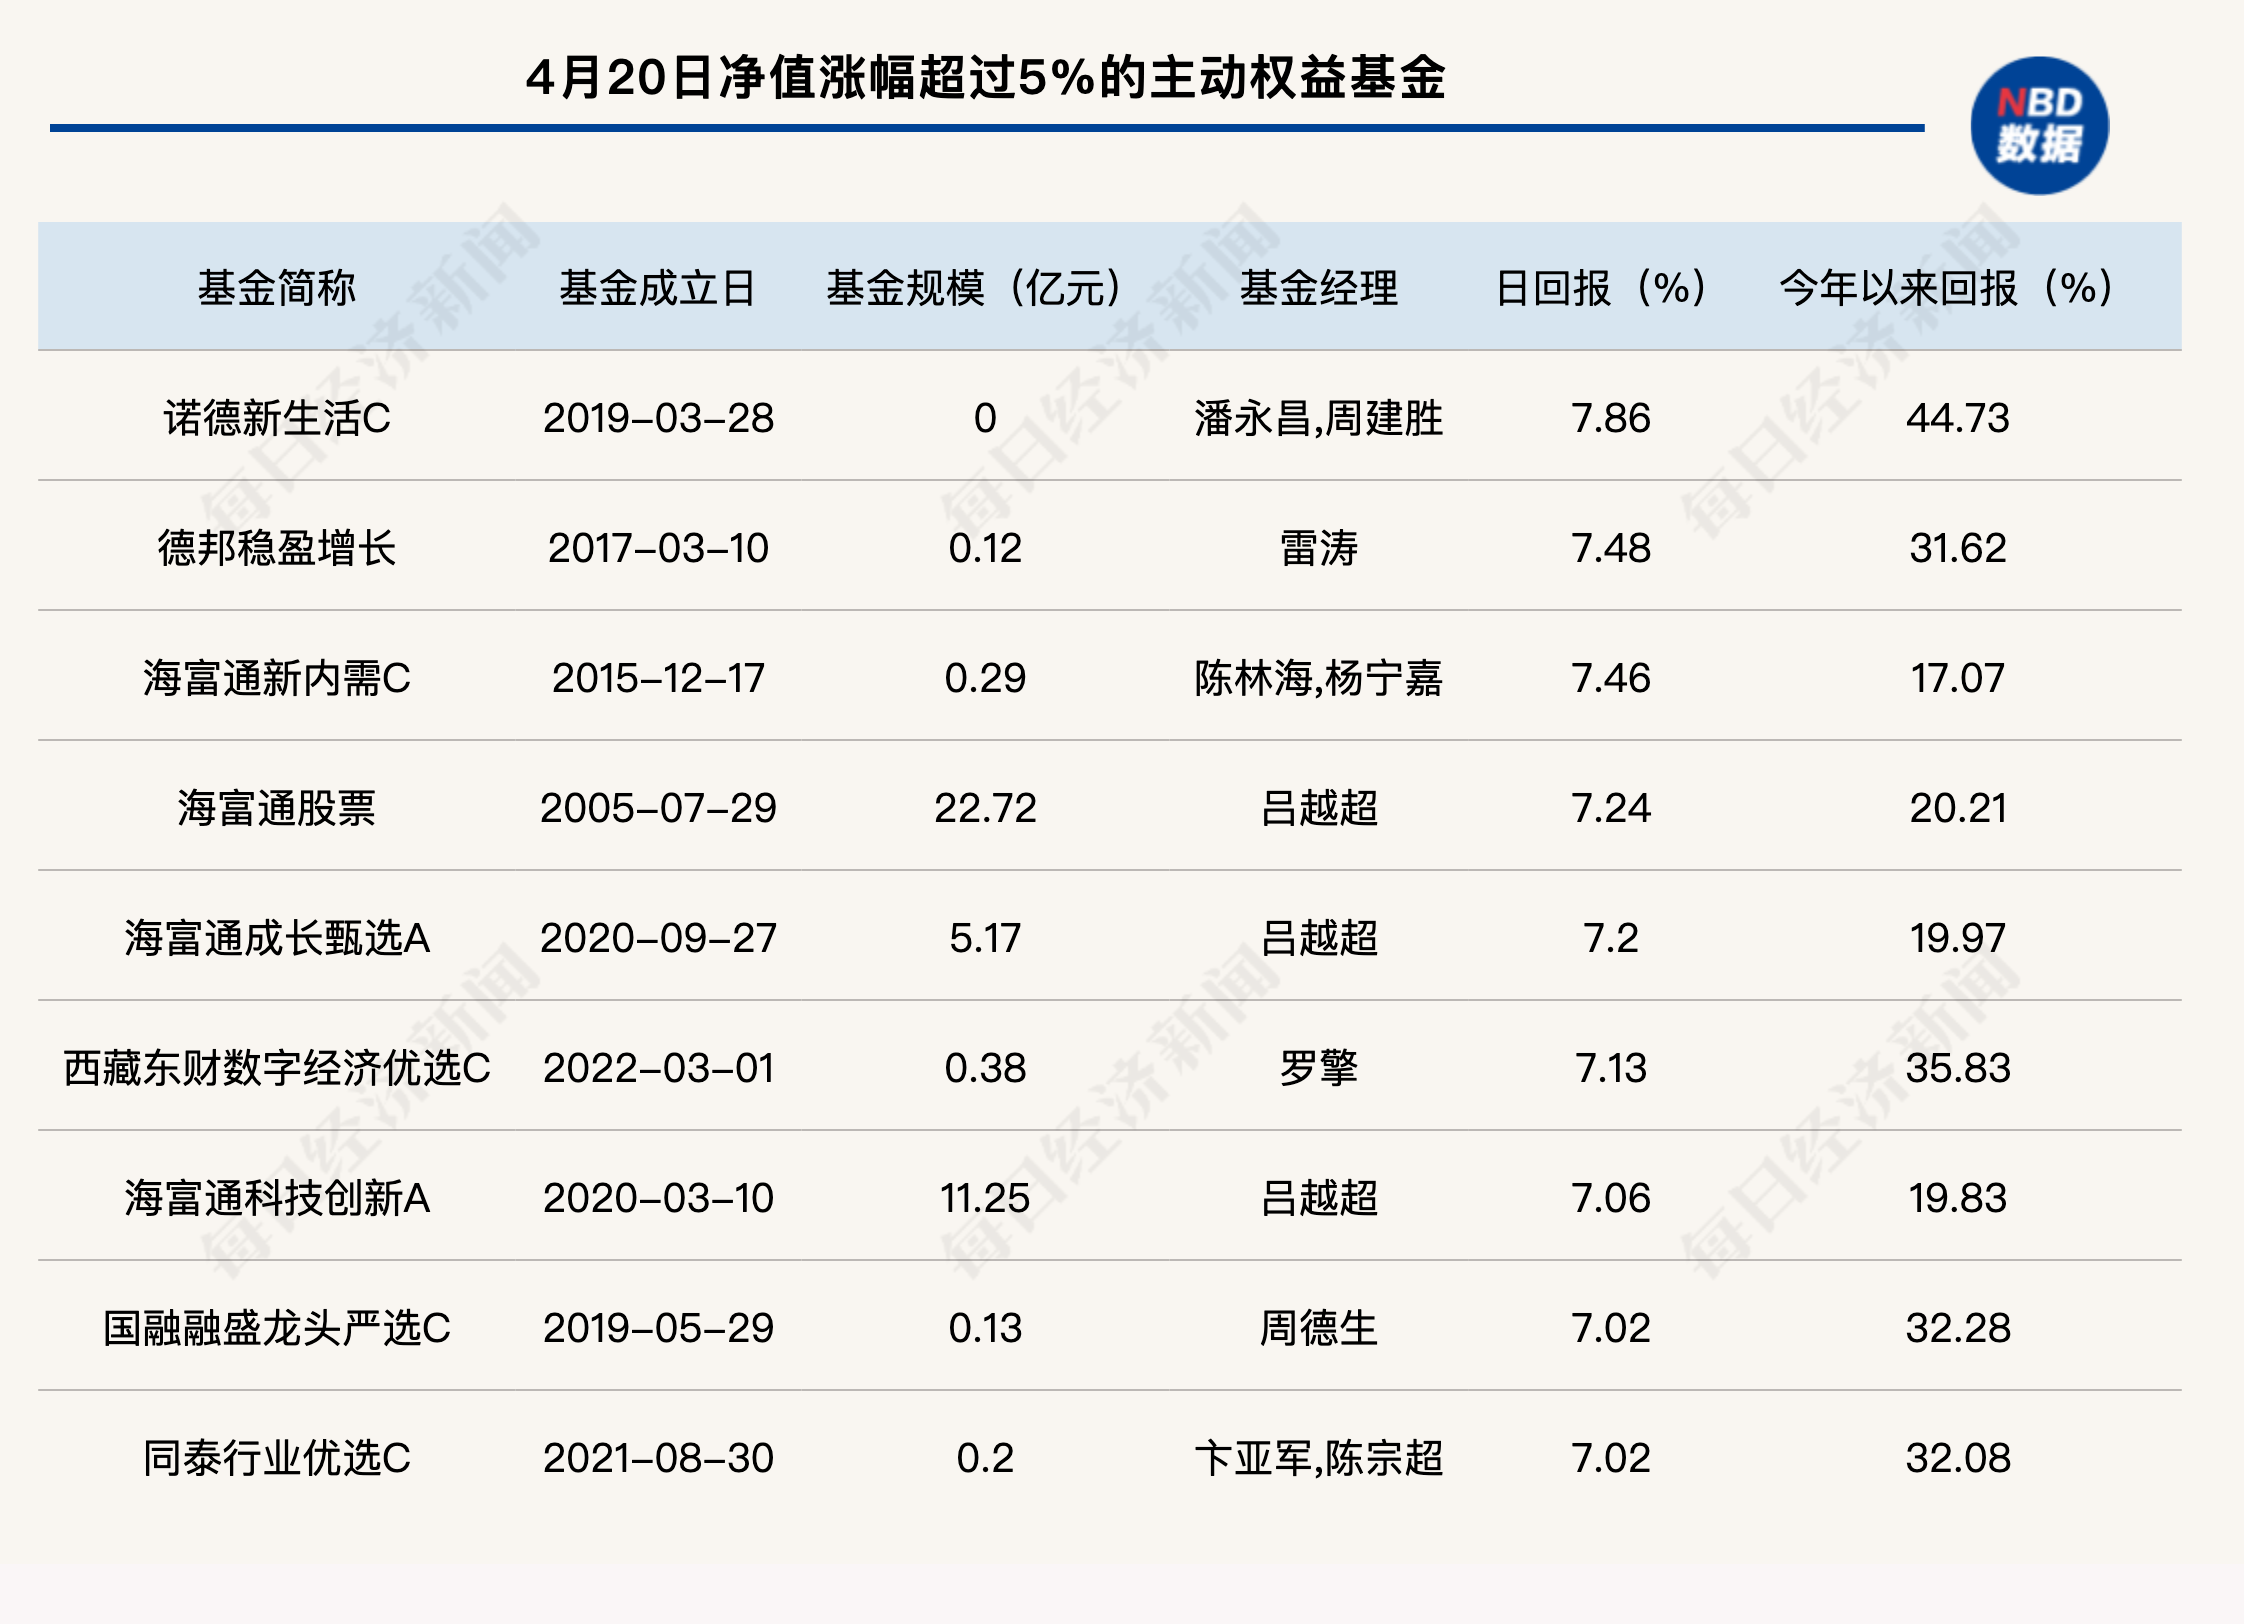The image size is (2244, 1624).
Task: Click fund size 0.12
Action: point(985,548)
